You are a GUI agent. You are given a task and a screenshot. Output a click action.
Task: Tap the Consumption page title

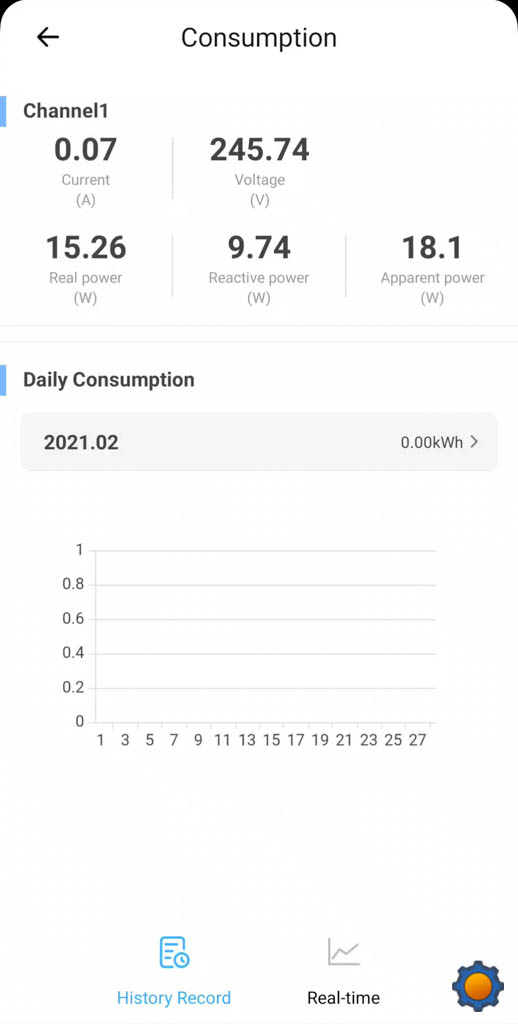(x=259, y=38)
